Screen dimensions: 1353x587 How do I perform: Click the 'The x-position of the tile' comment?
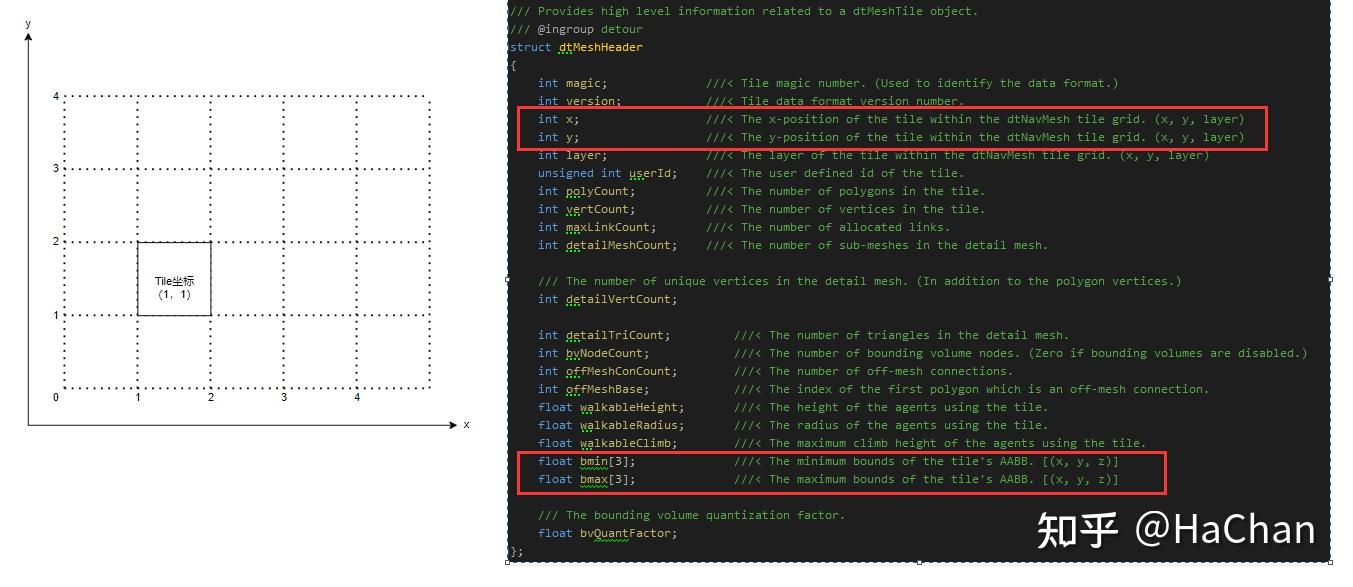click(975, 119)
